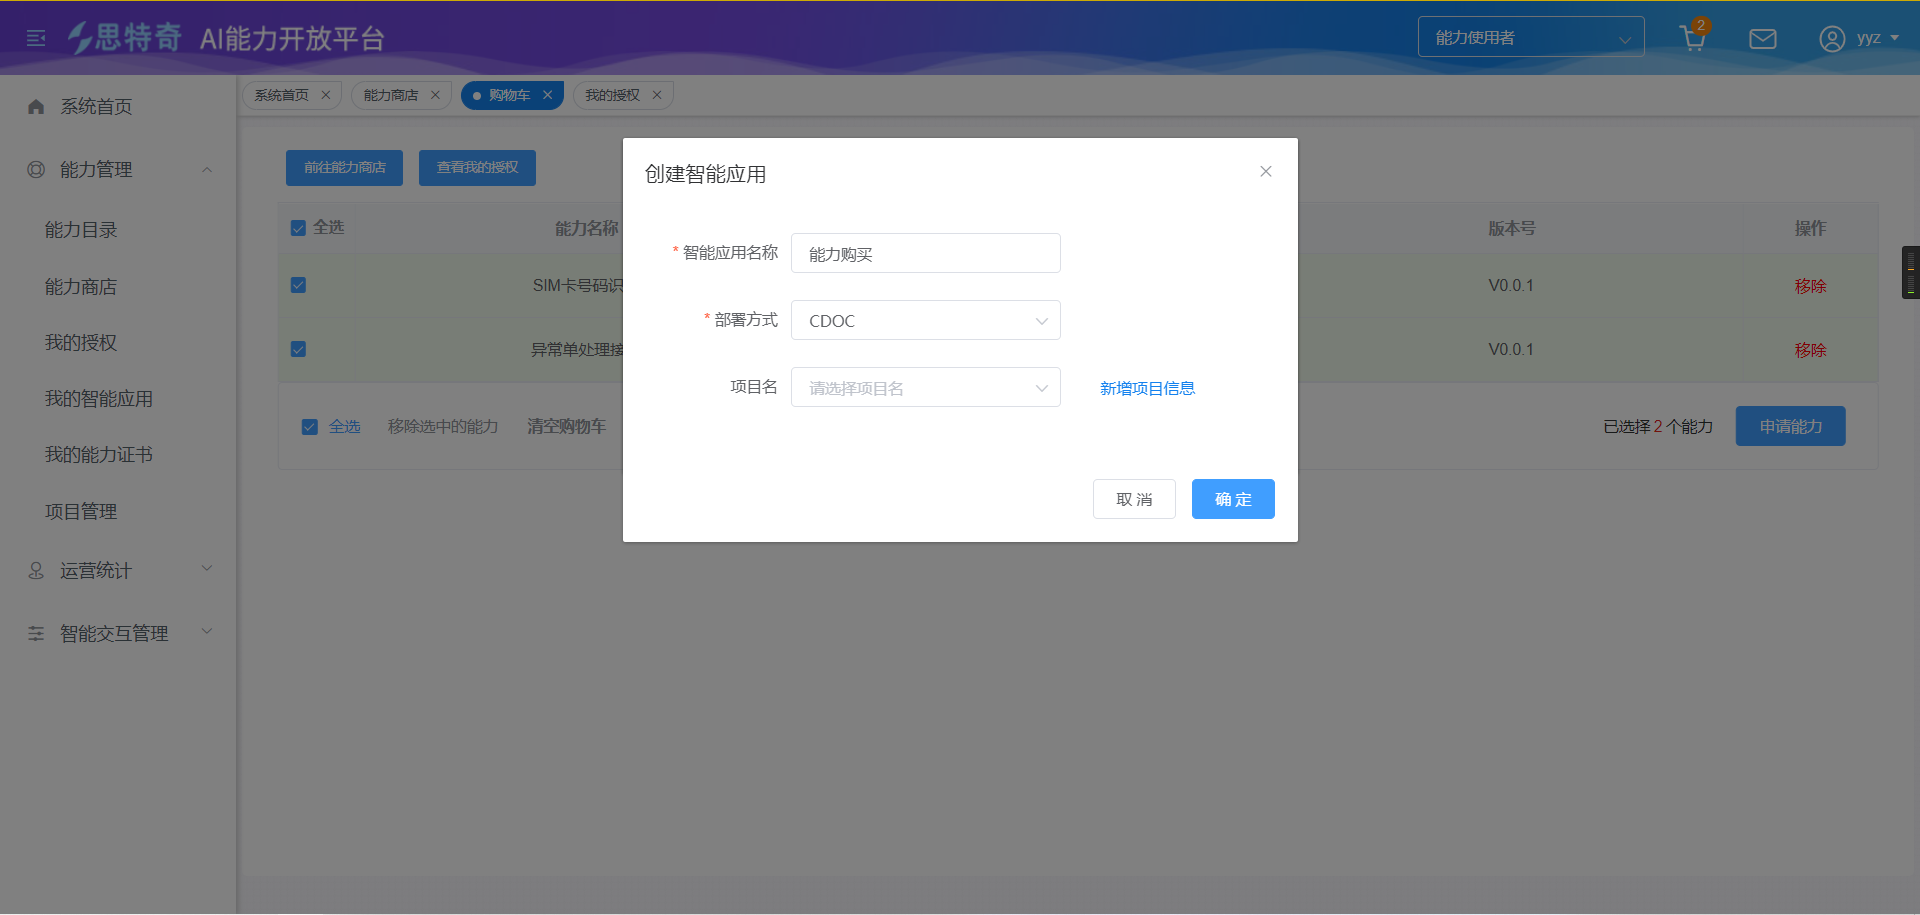Close the 系统首页 tab
The height and width of the screenshot is (915, 1920).
pos(326,95)
